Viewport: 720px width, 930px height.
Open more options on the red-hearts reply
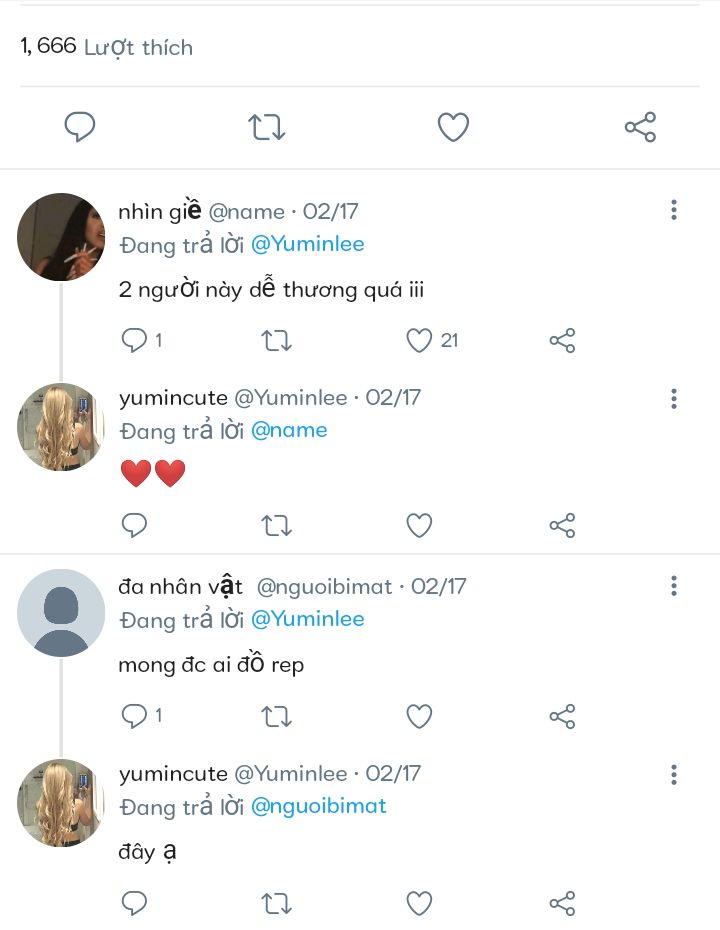click(674, 399)
